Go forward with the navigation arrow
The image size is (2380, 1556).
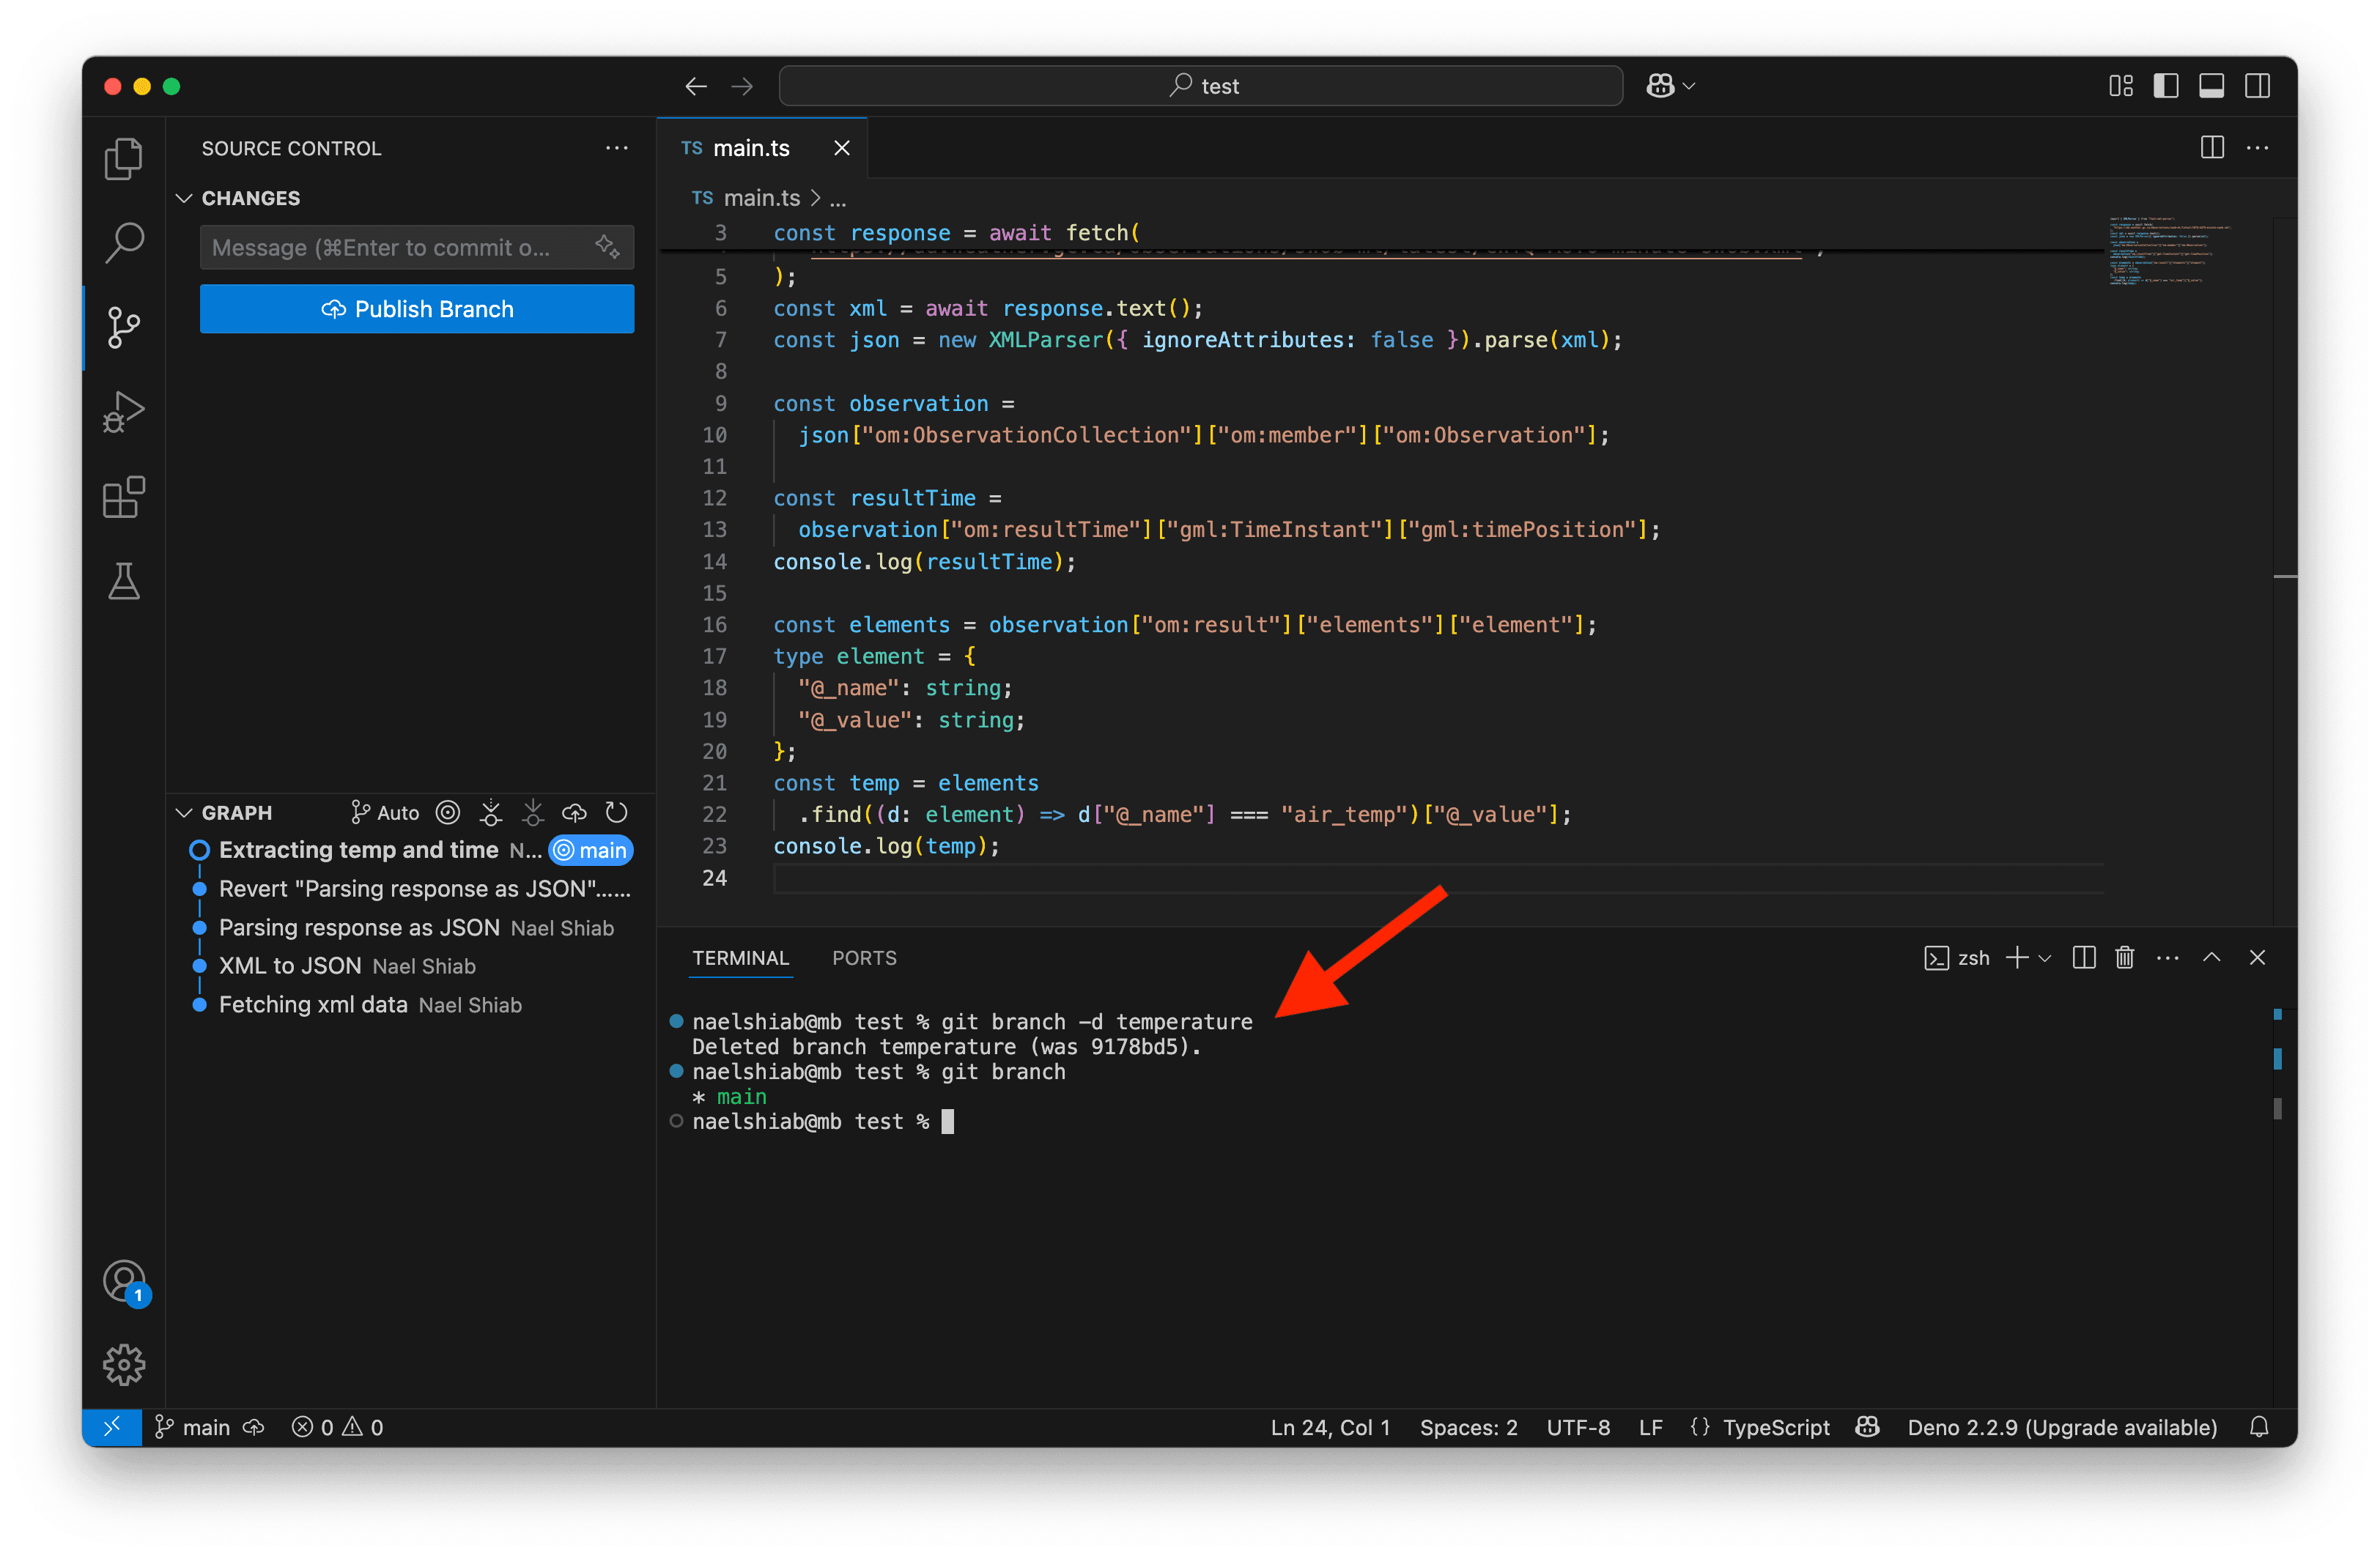(742, 86)
